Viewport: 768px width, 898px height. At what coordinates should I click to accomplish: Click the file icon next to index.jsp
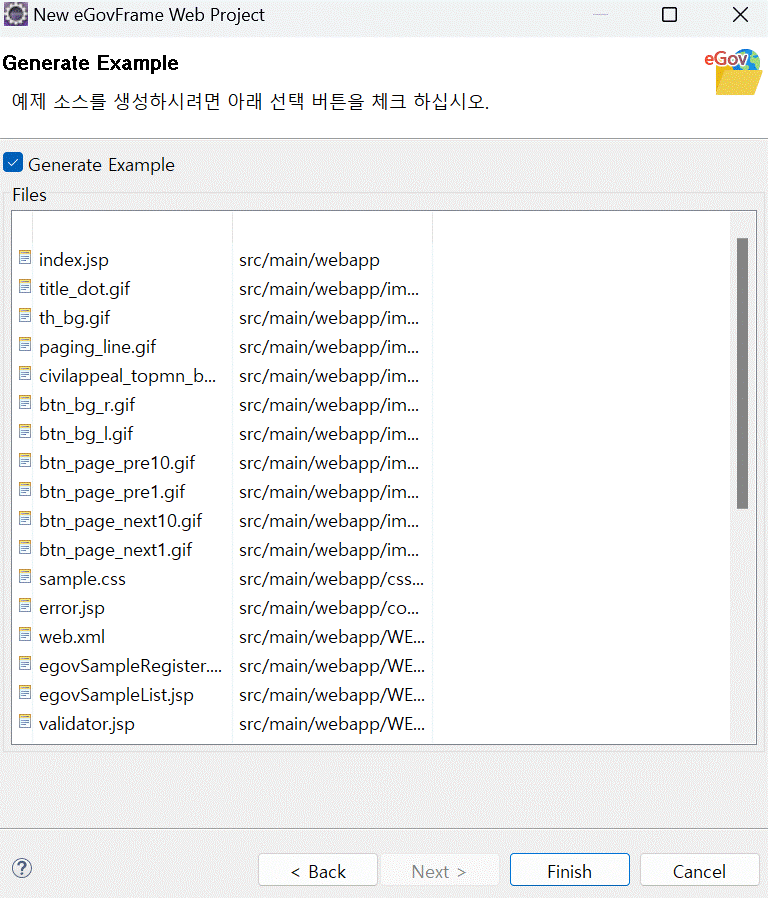pos(25,258)
